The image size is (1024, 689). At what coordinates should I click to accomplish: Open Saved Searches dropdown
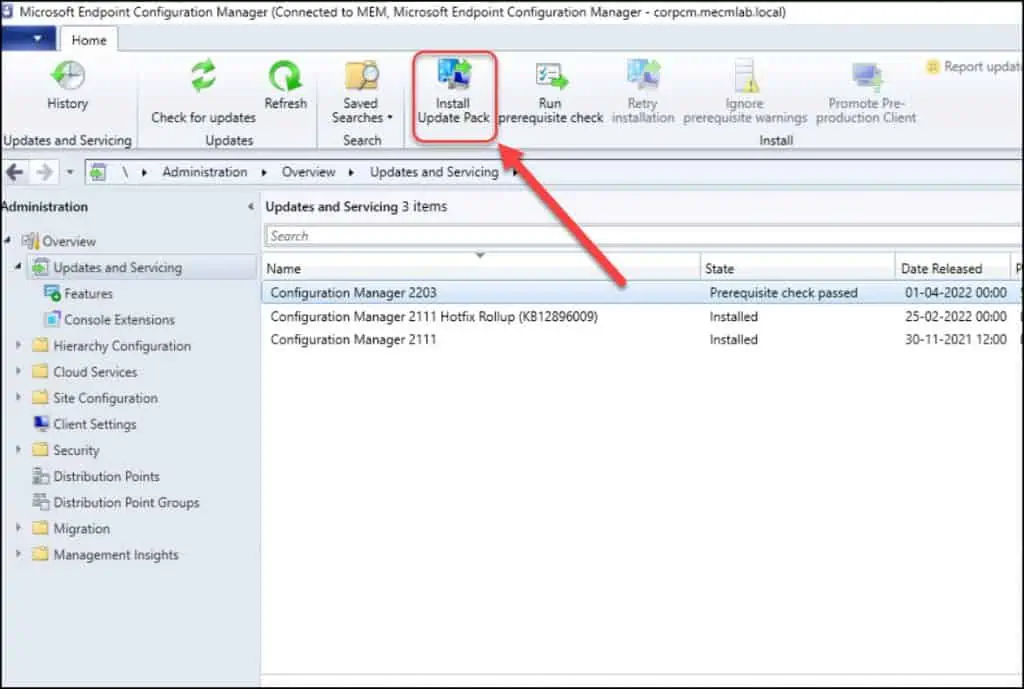point(361,92)
